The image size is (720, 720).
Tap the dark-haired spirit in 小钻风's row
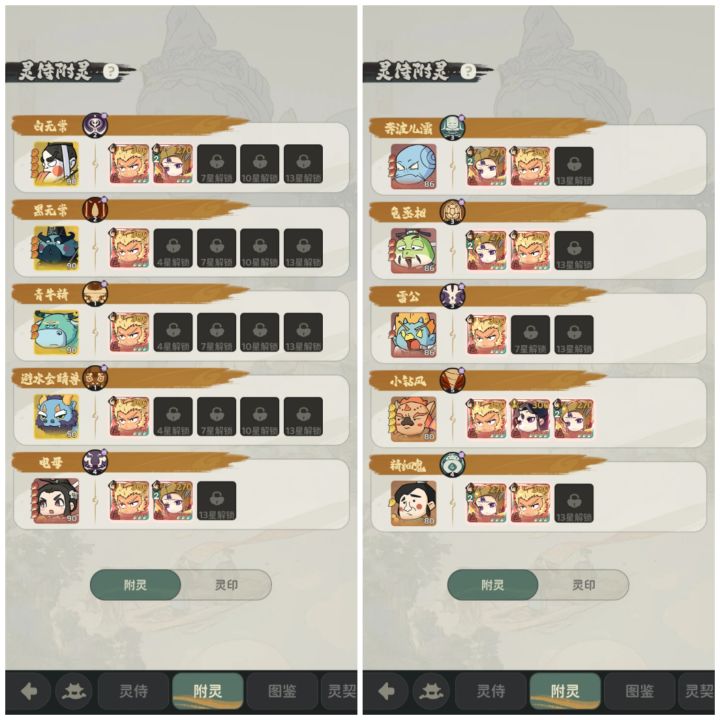(530, 418)
